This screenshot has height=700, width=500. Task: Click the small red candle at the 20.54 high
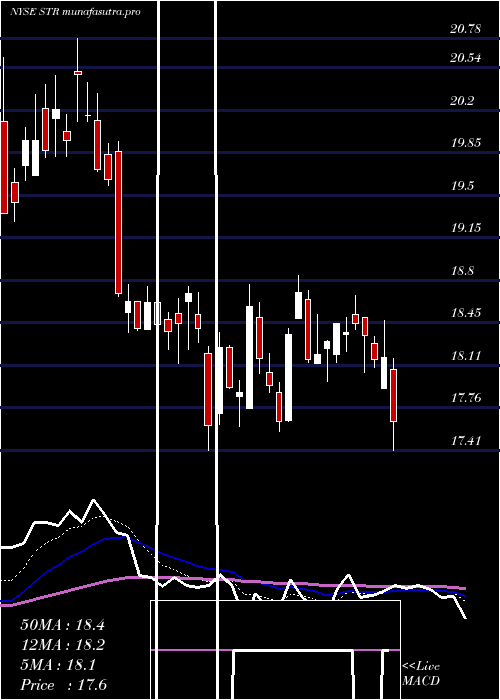(x=78, y=72)
